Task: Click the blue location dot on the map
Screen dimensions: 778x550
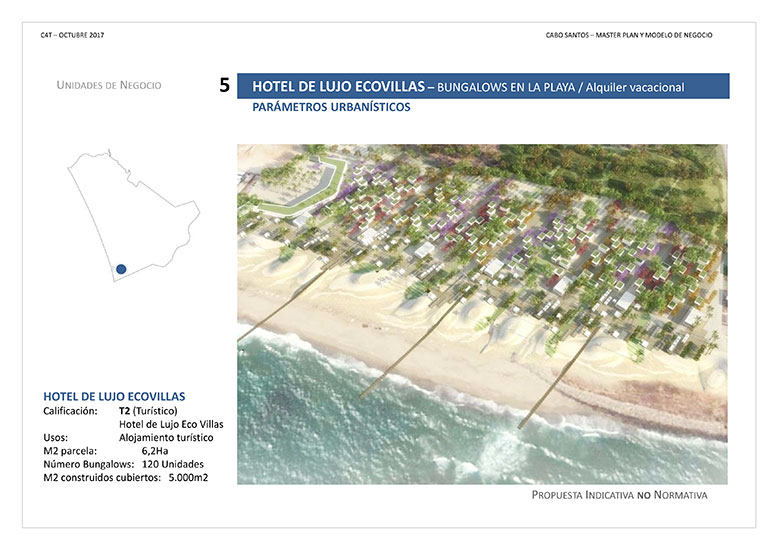Action: 121,268
